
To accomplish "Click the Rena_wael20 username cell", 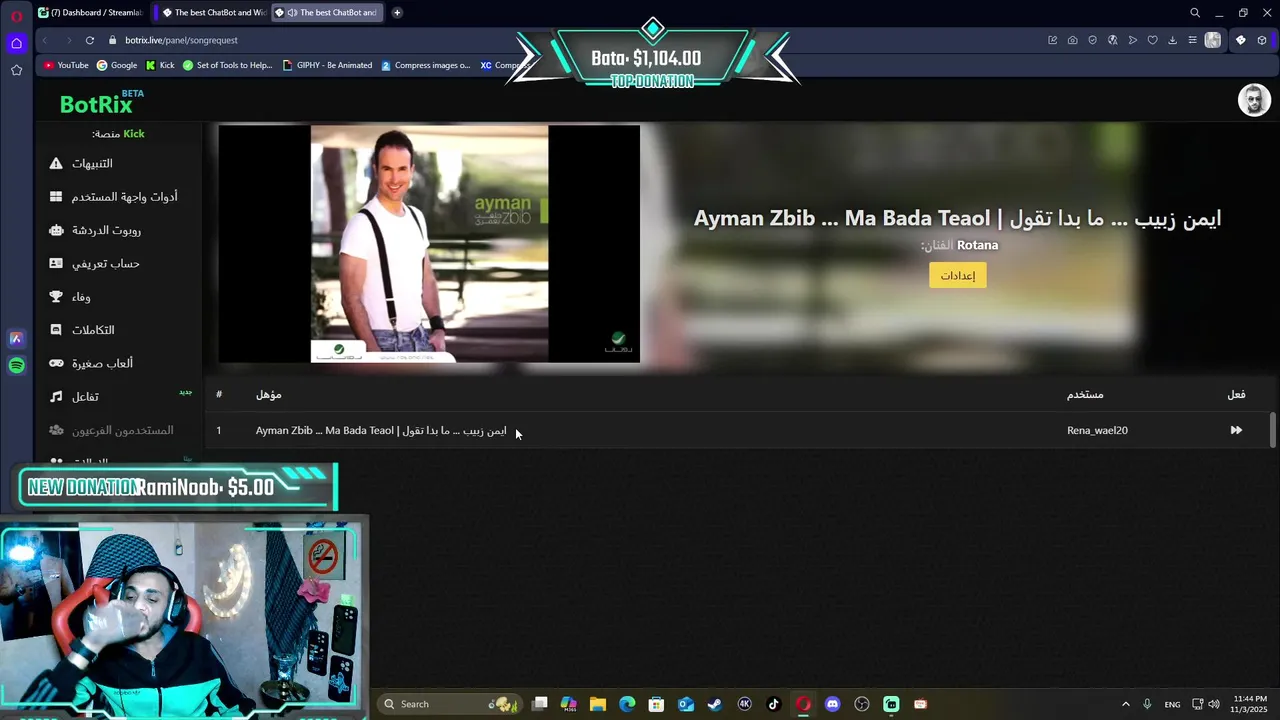I will tap(1097, 430).
